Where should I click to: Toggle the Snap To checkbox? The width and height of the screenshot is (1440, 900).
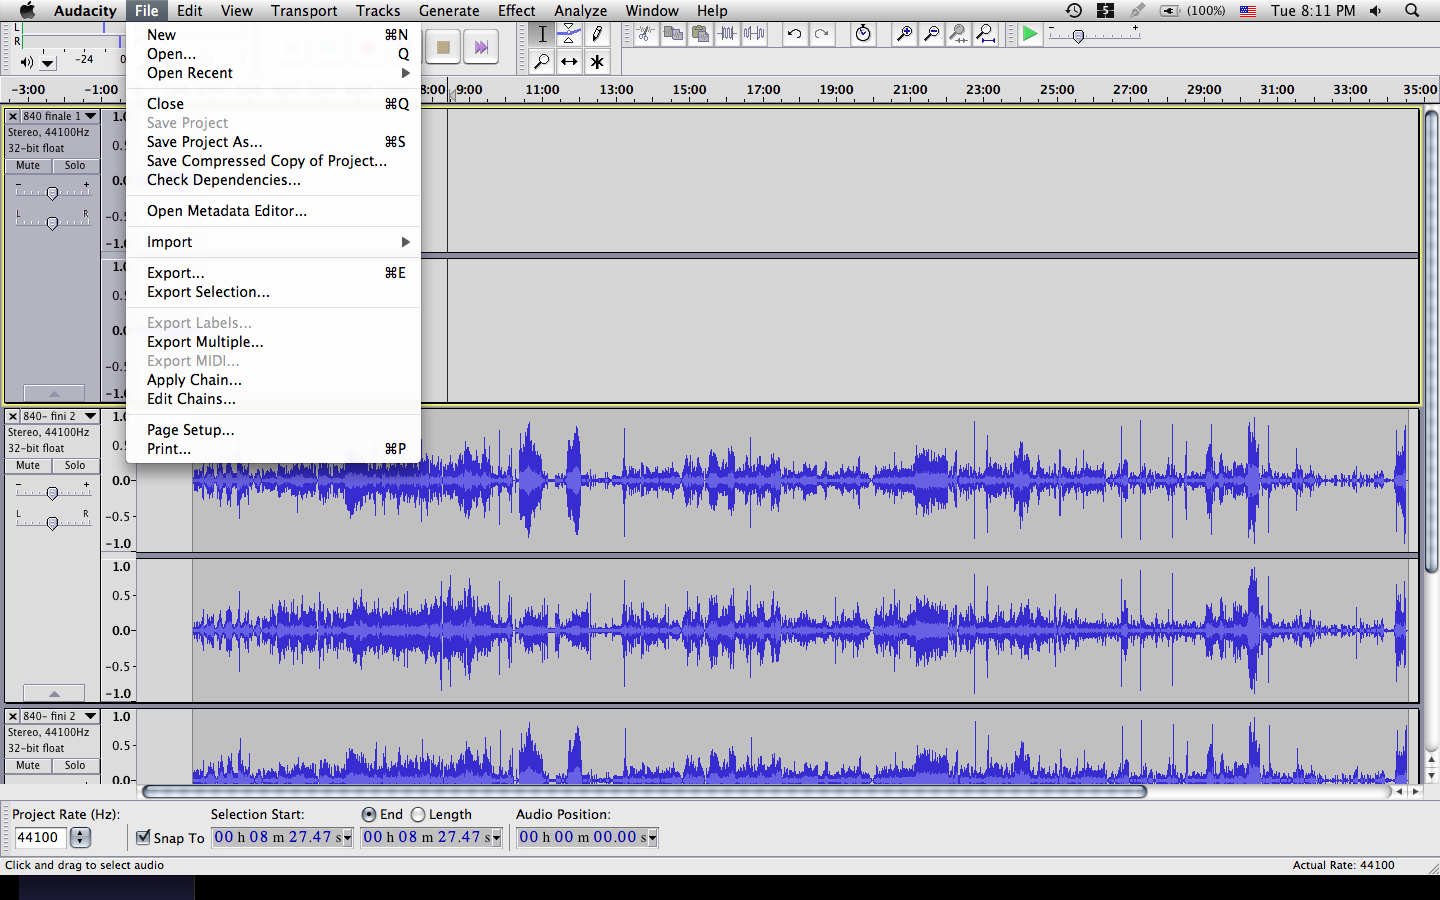[x=143, y=837]
